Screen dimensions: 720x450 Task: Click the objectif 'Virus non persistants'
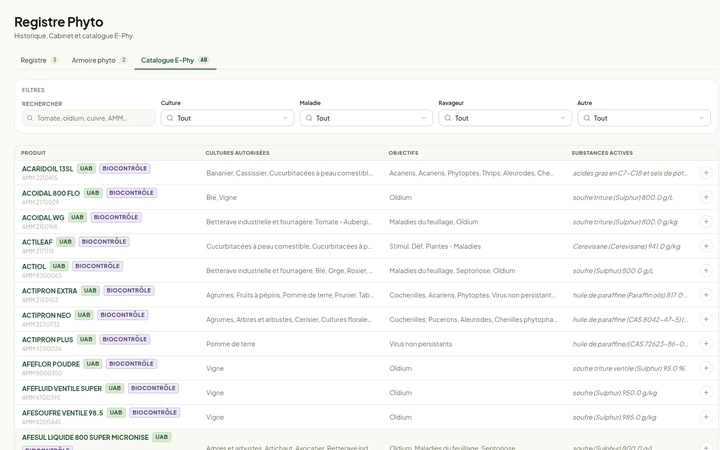point(421,344)
